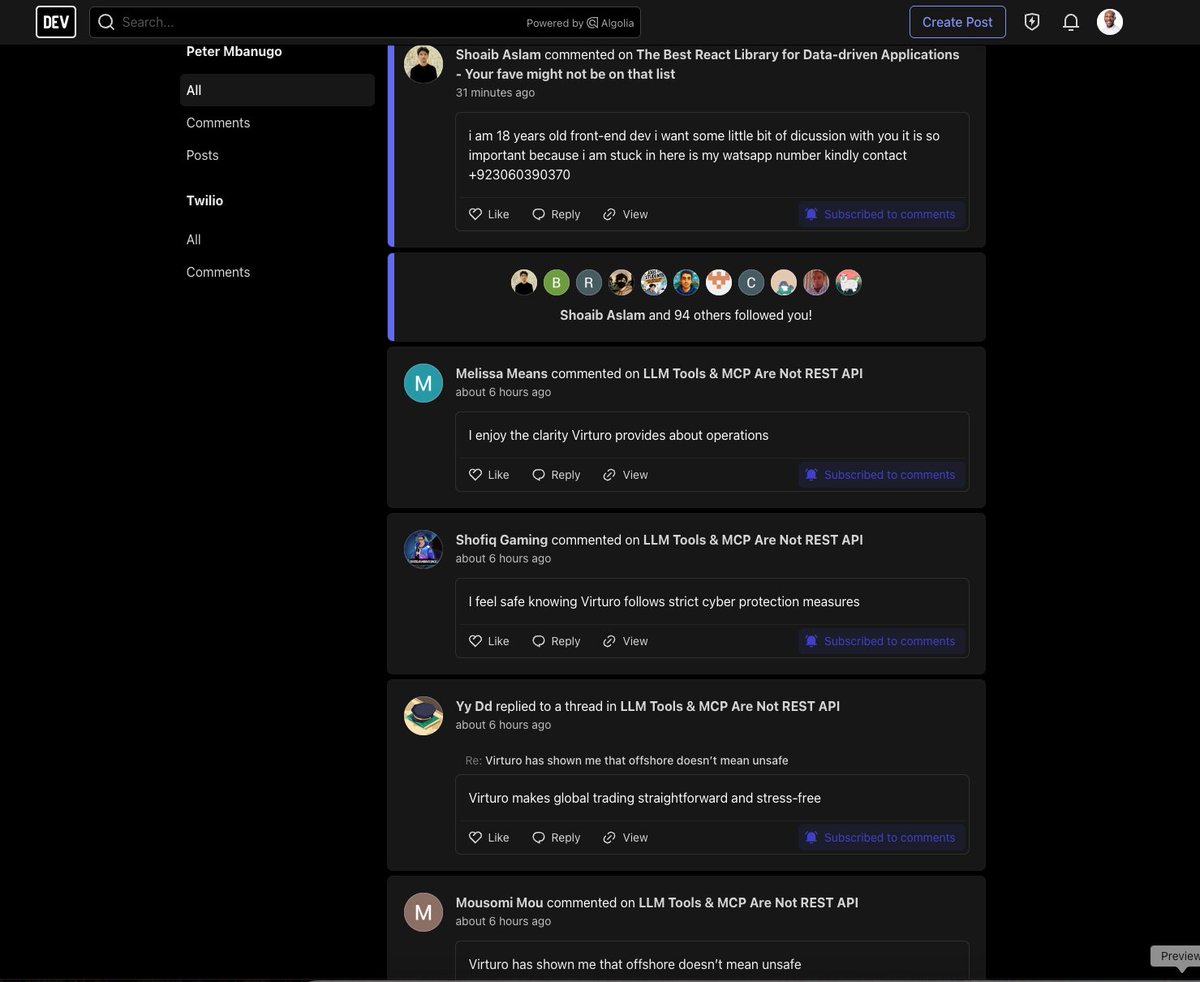Open the DEV home logo
This screenshot has height=982, width=1200.
[x=56, y=22]
